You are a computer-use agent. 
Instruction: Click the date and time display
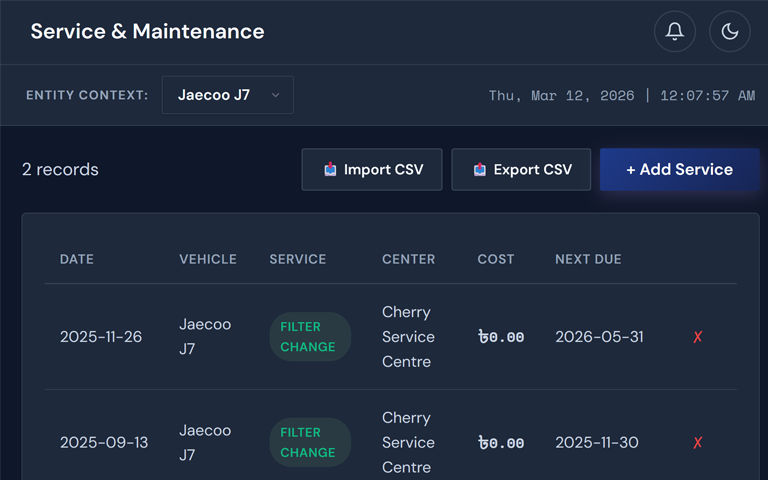622,96
